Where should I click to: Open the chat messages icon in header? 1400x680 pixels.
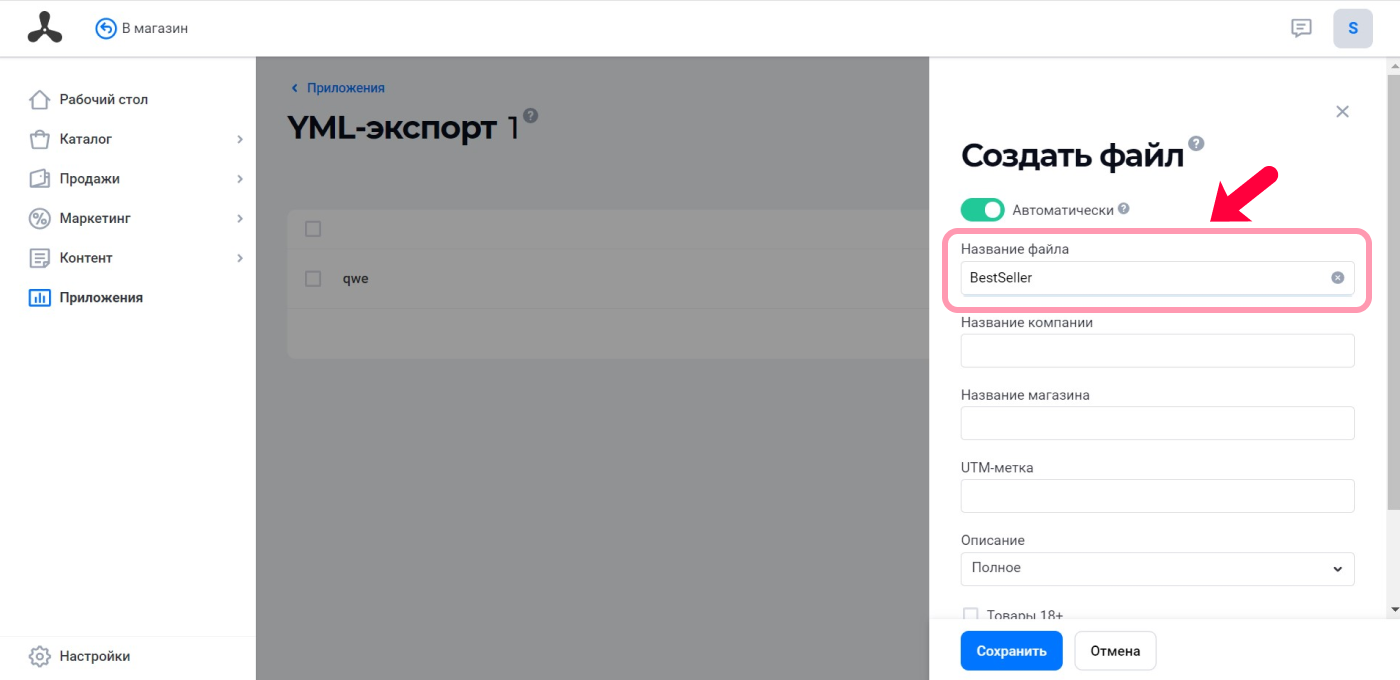pyautogui.click(x=1301, y=28)
